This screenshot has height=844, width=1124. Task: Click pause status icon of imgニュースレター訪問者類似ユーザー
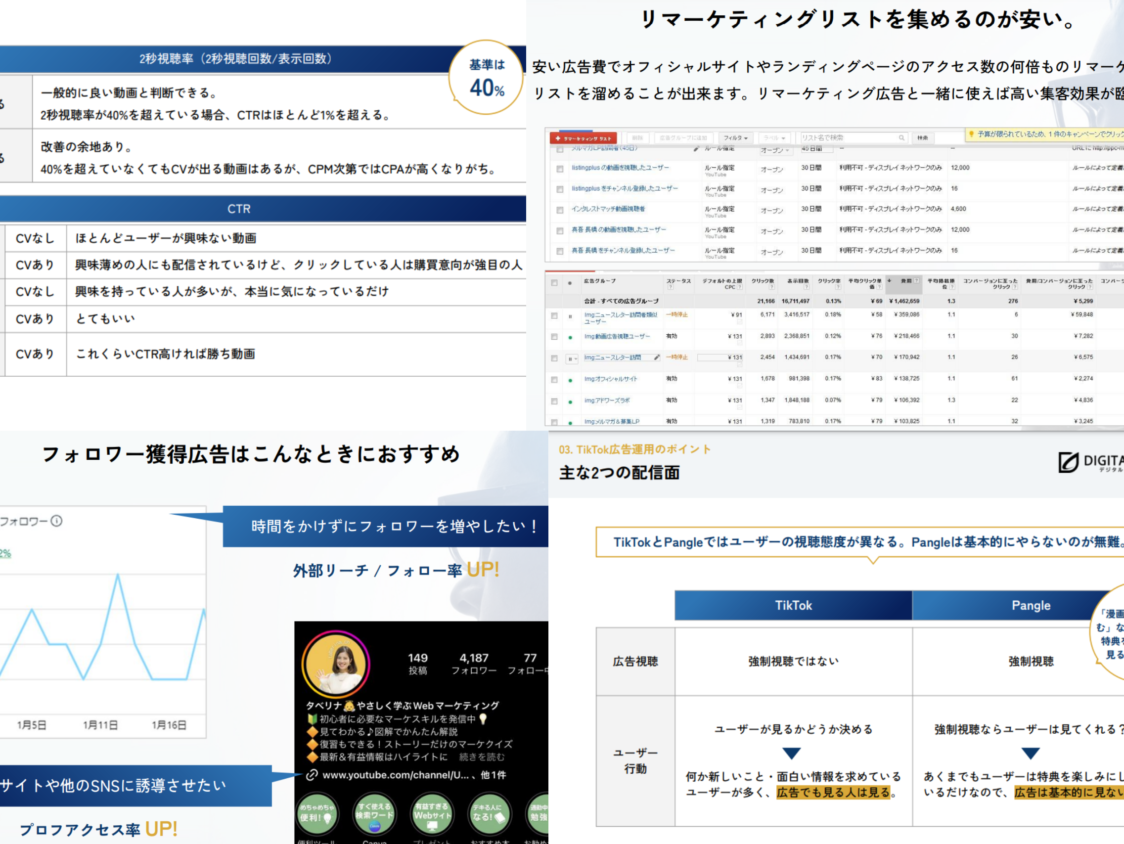pyautogui.click(x=571, y=316)
